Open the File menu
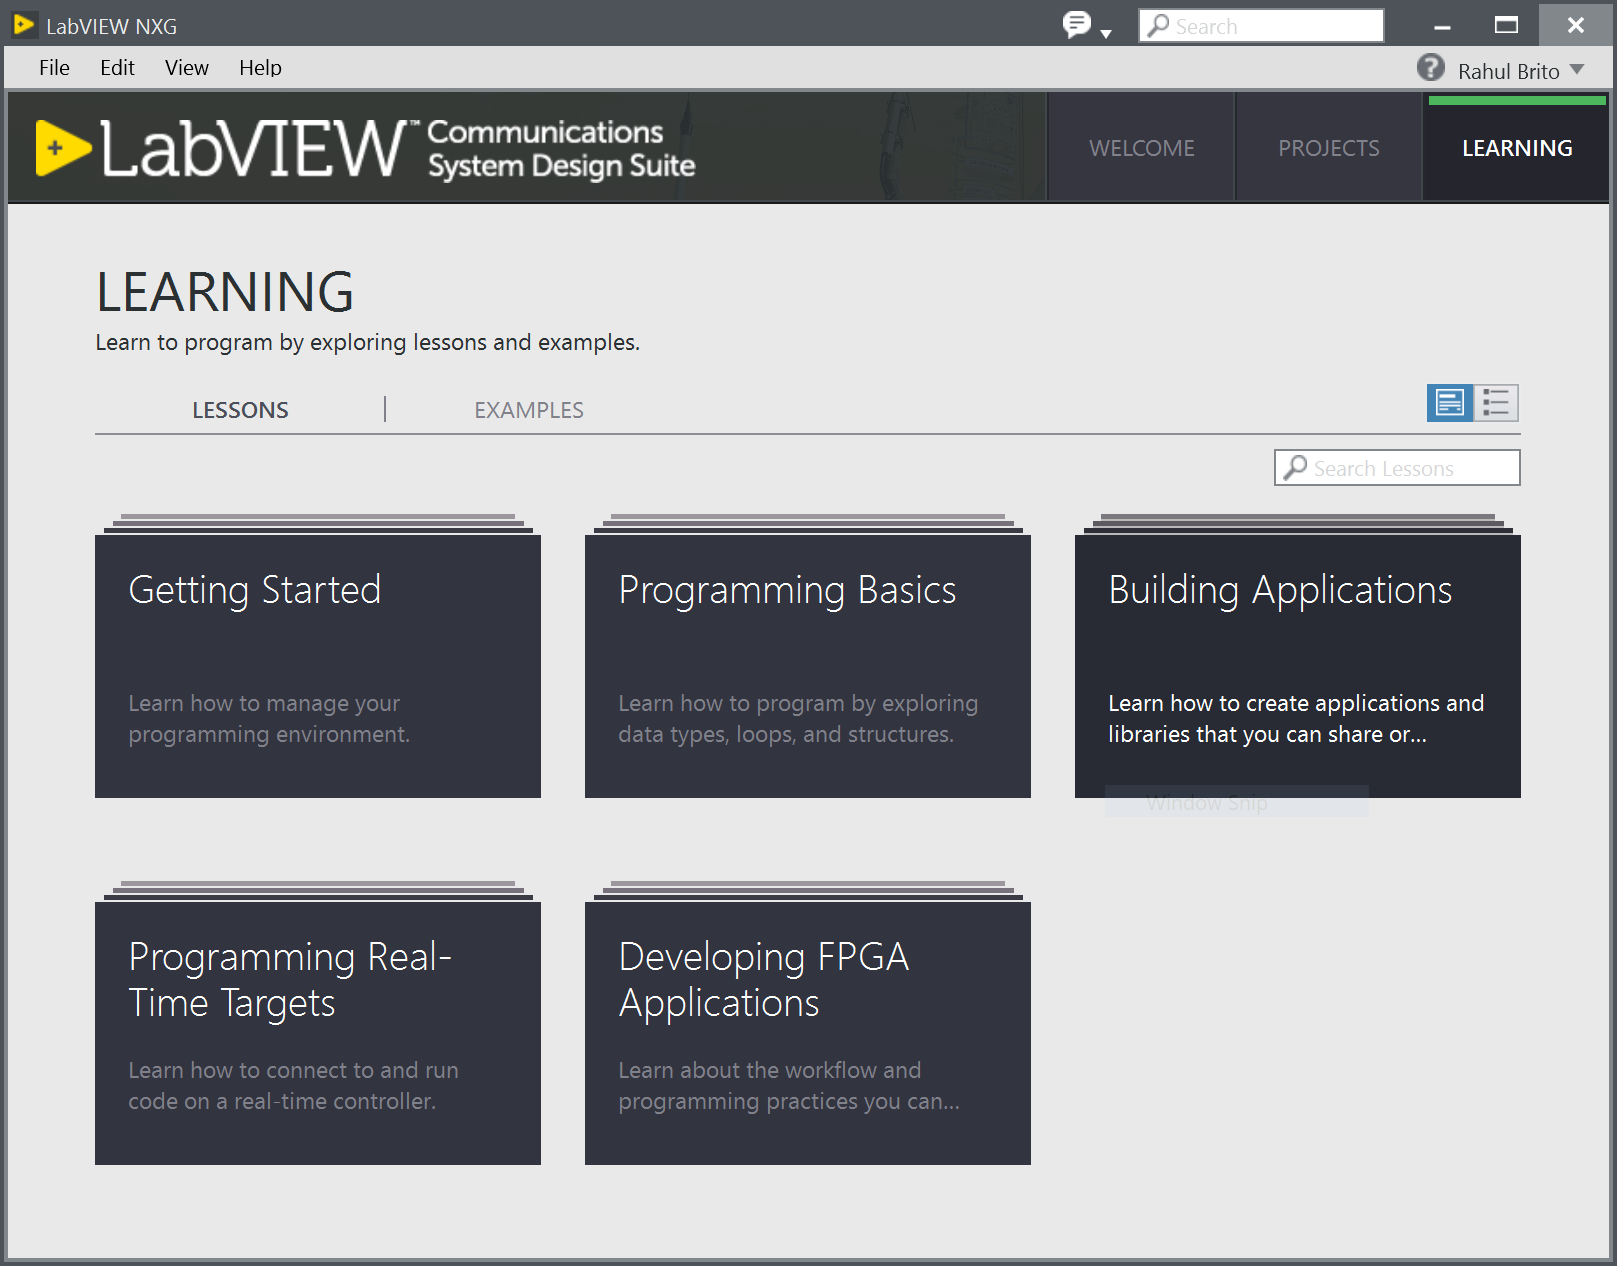Screen dimensions: 1617x1266 pyautogui.click(x=54, y=68)
